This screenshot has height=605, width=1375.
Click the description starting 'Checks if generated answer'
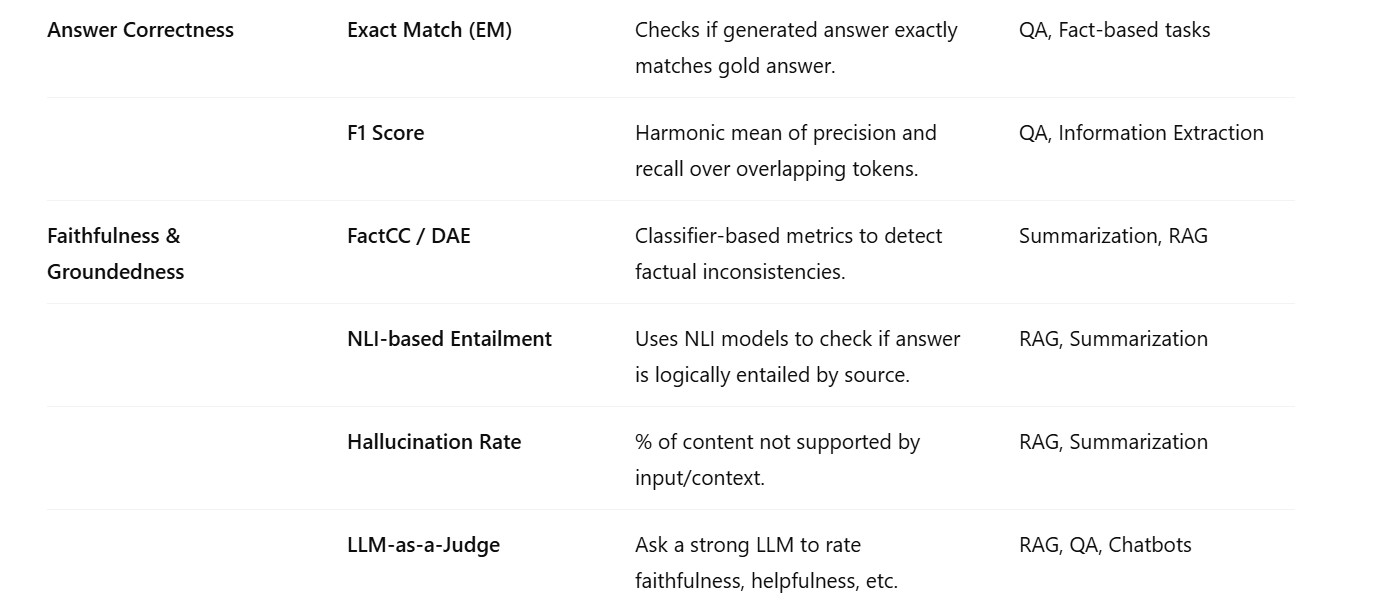[796, 48]
